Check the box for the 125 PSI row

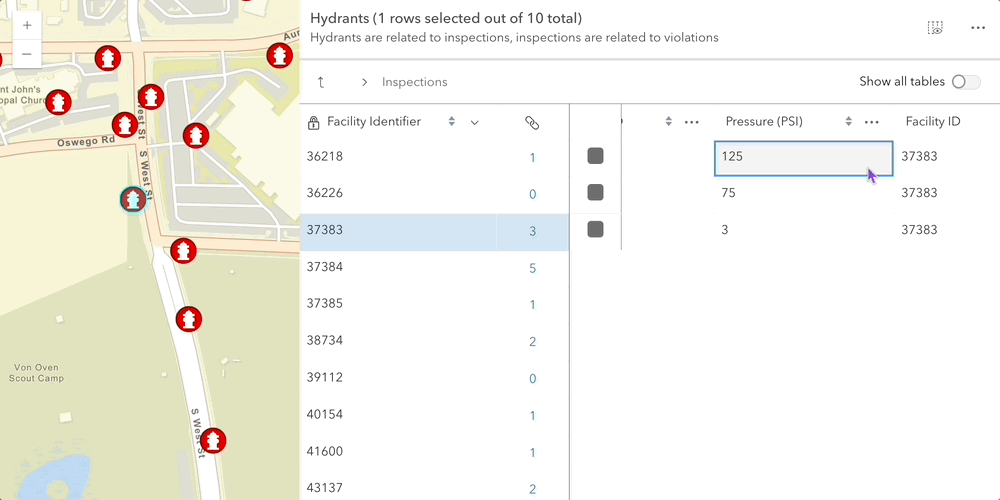(595, 156)
